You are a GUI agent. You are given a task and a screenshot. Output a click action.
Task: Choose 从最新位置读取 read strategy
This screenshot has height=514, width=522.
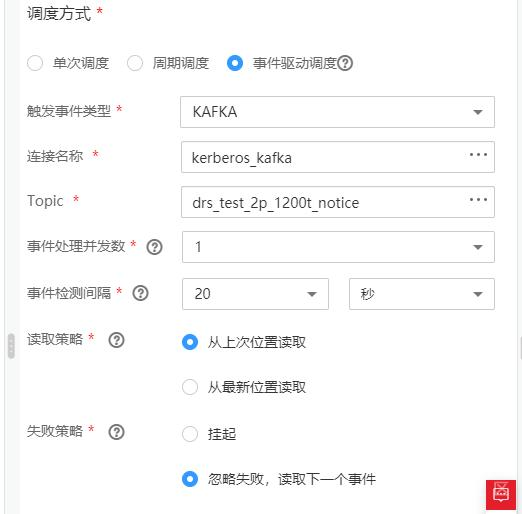click(x=190, y=387)
